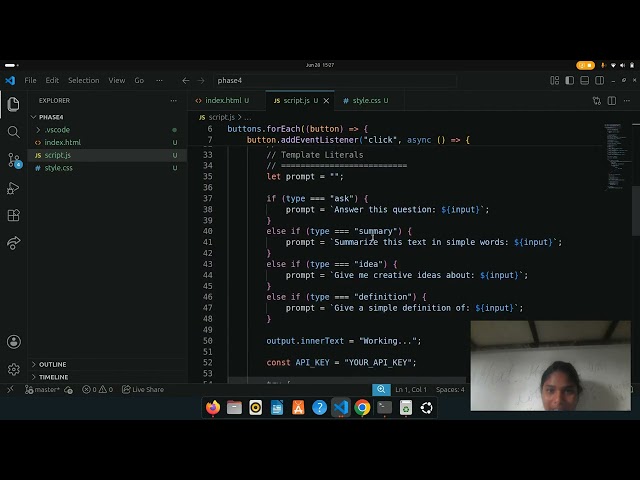Click the VS Code logo in title bar
Screen dimensions: 640x480
(x=10, y=80)
